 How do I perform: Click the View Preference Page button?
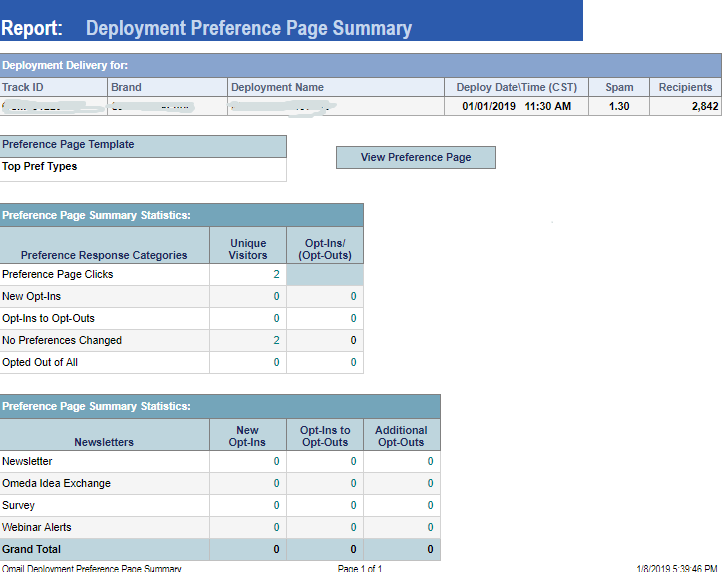coord(415,158)
